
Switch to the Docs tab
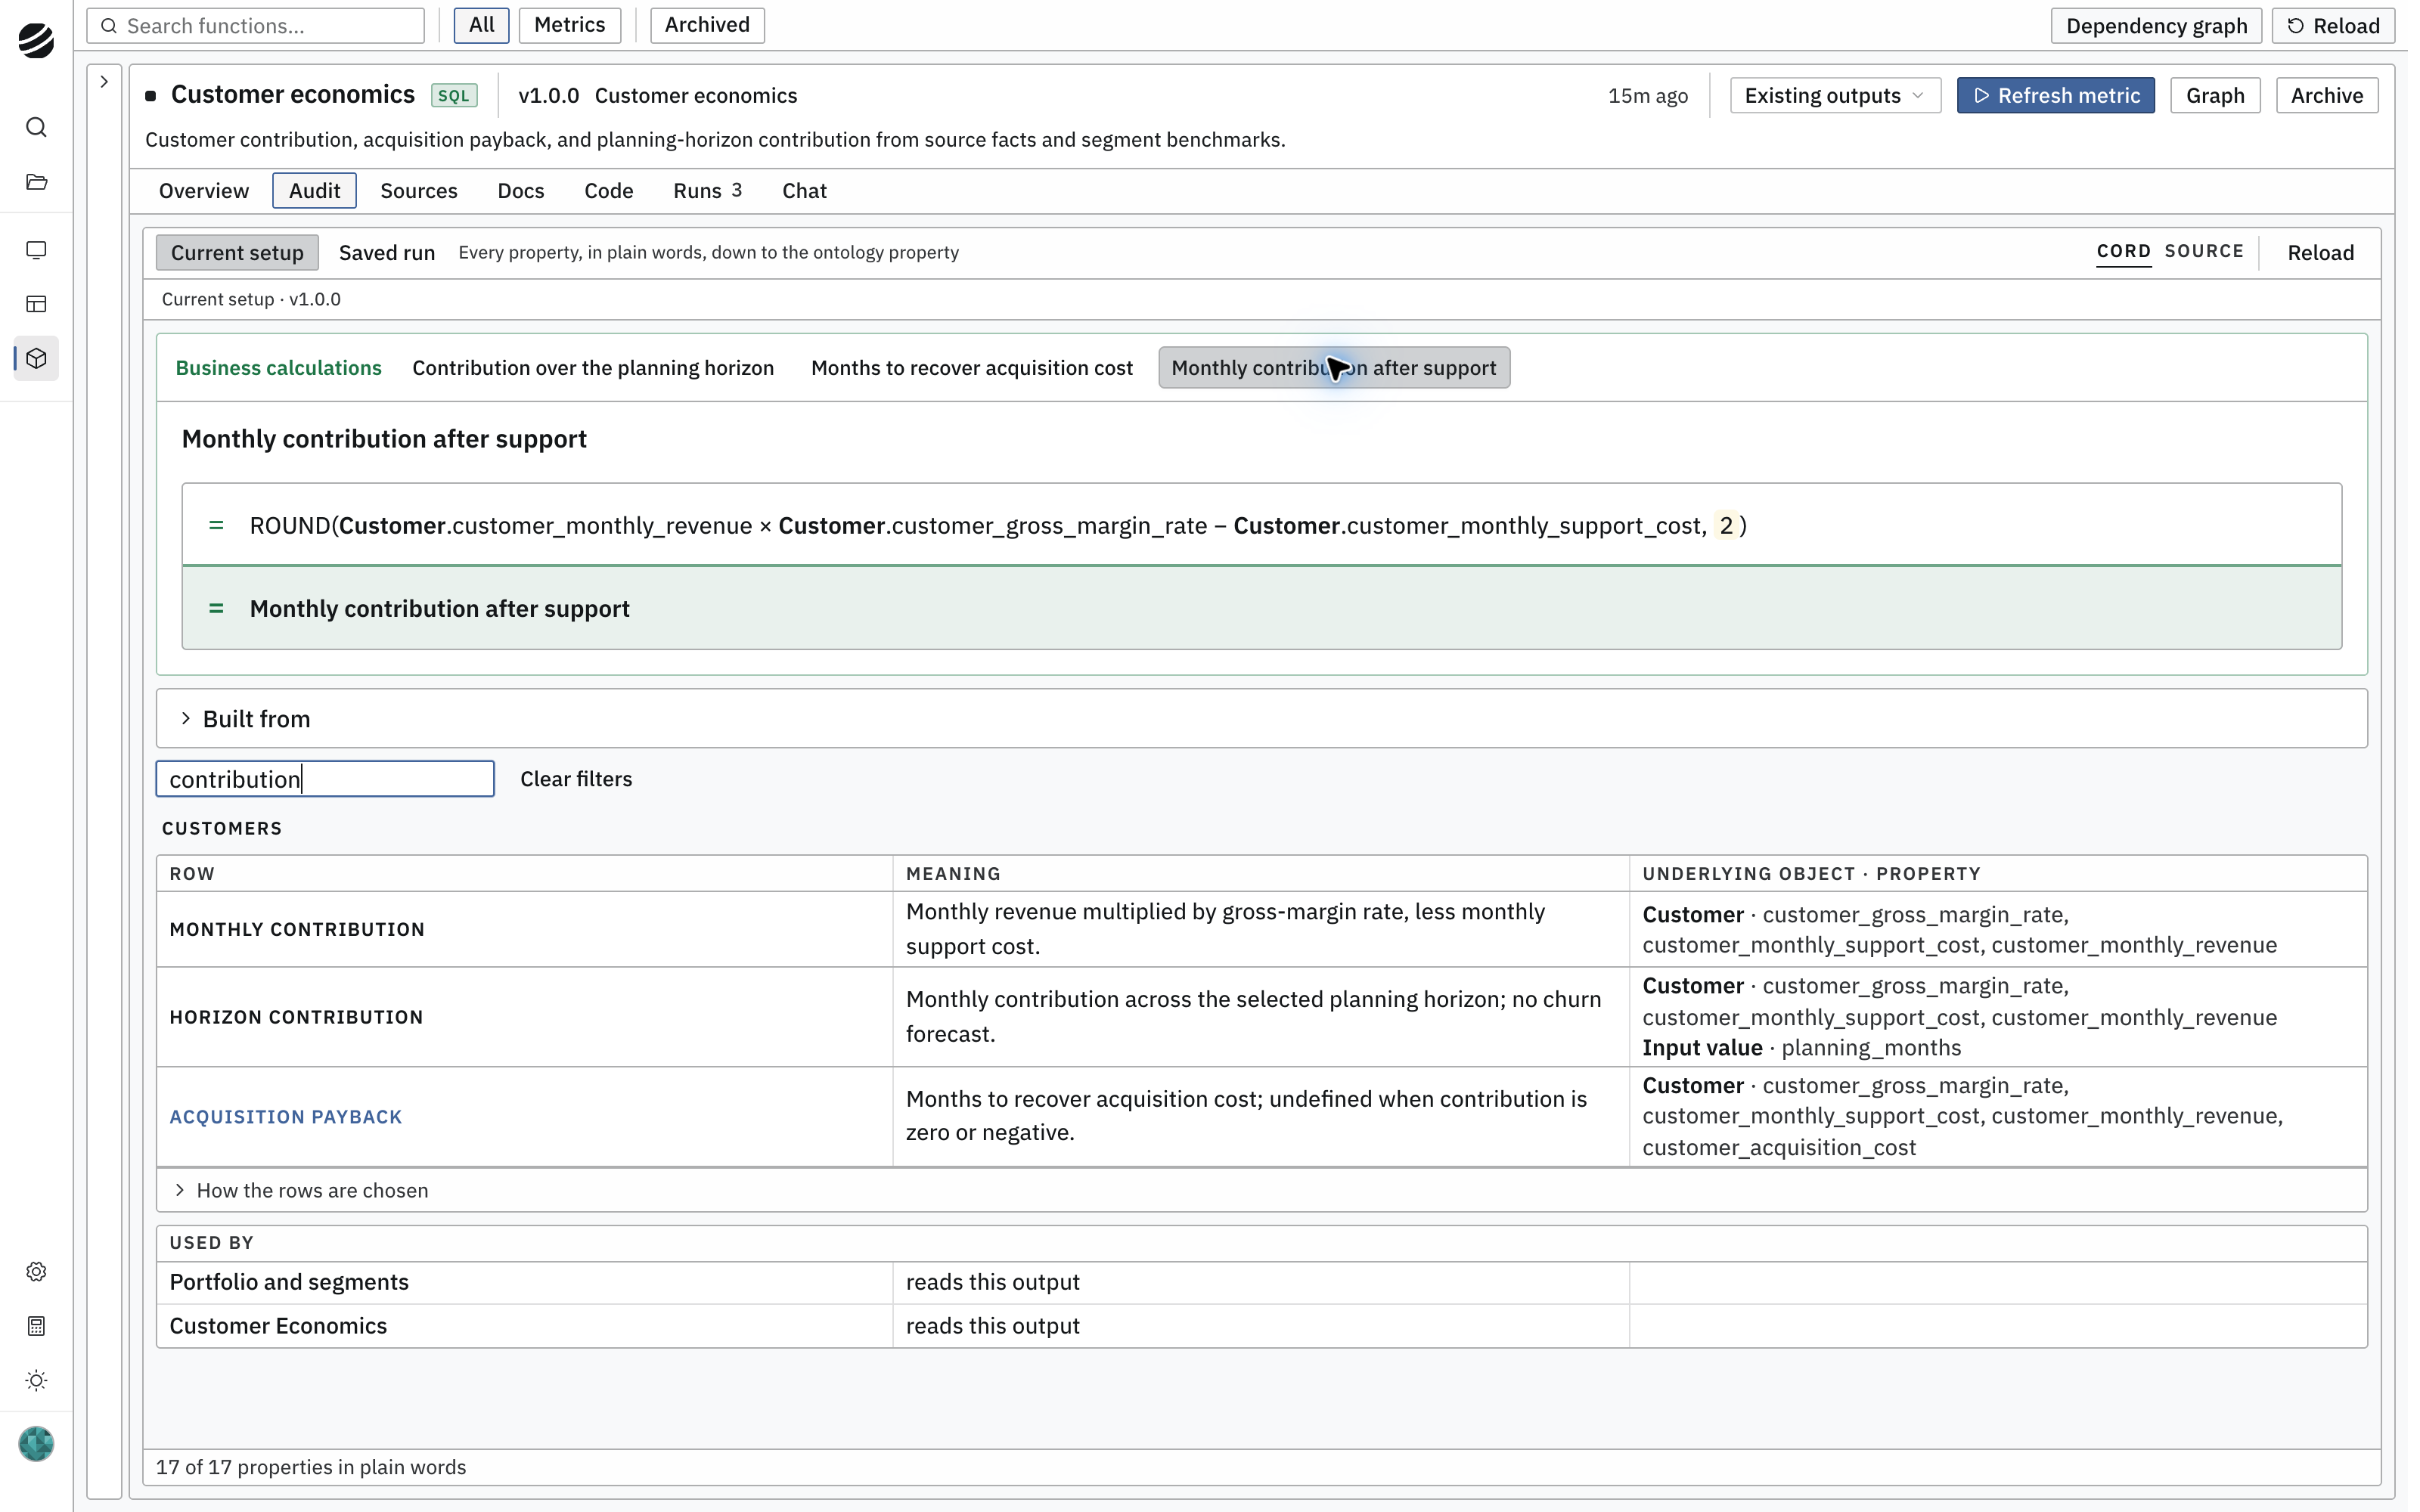pos(521,191)
